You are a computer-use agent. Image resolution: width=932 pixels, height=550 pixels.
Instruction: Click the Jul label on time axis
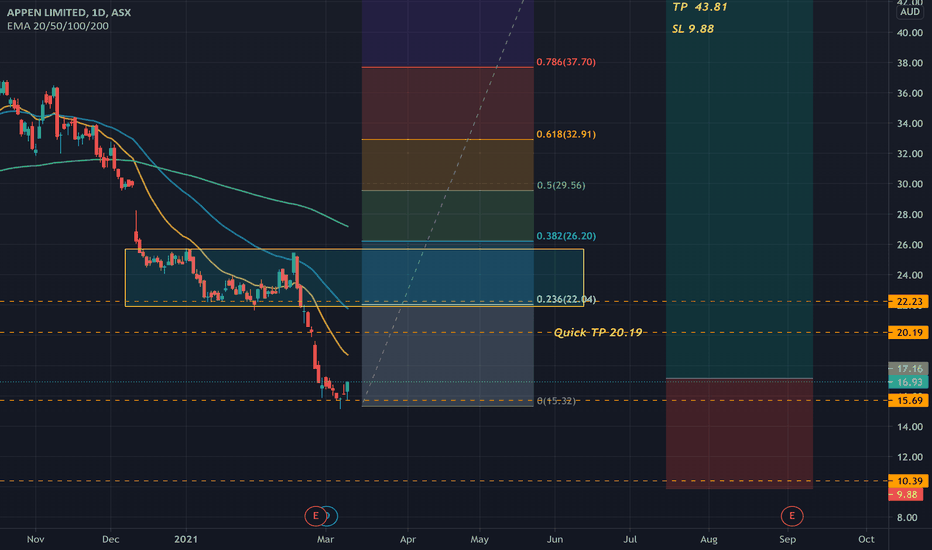(x=629, y=539)
